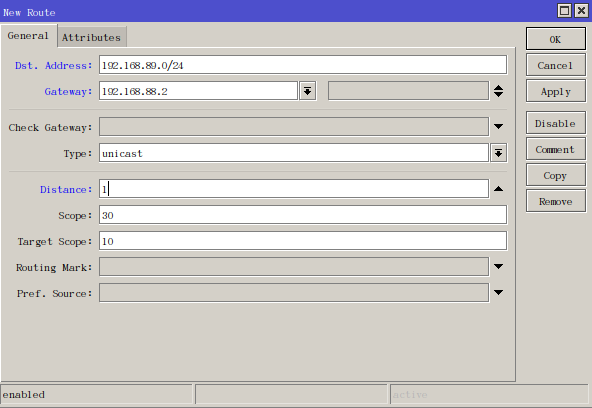
Task: Select the General tab
Action: click(x=28, y=36)
